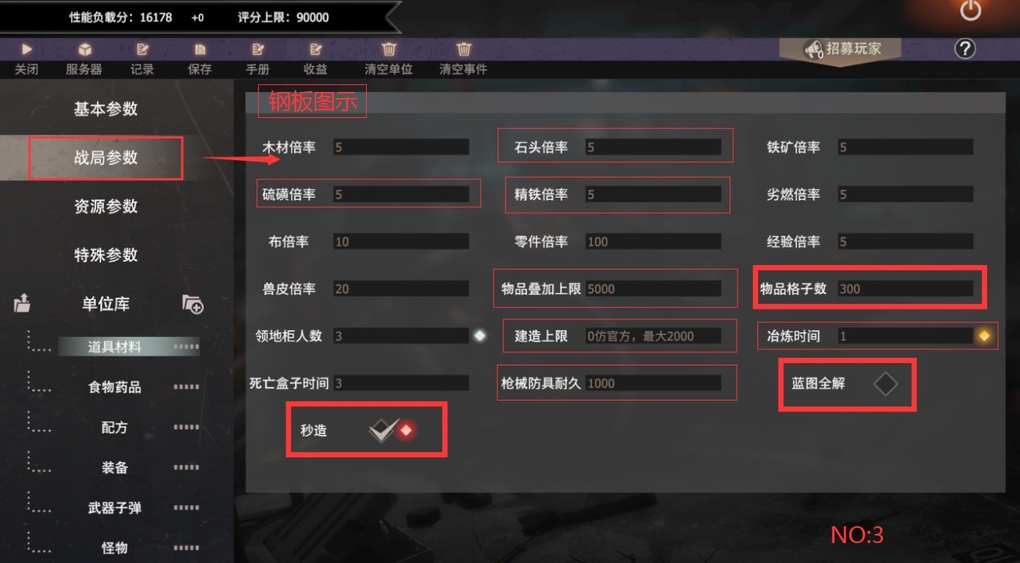Click the 清空单位 trash icon
1020x563 pixels.
pos(389,49)
